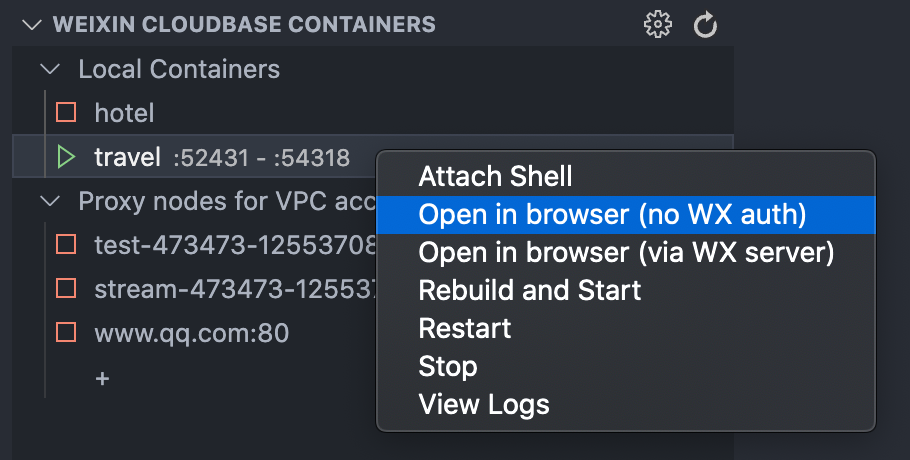
Task: Click the red square icon beside stream-473473
Action: (x=66, y=289)
